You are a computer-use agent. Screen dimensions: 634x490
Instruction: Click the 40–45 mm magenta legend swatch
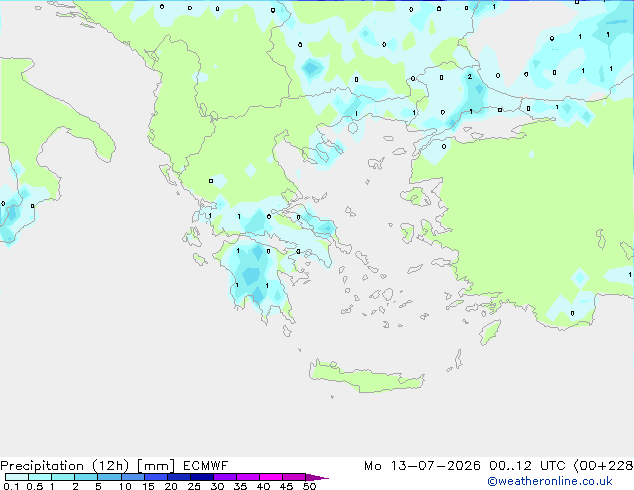coord(271,477)
